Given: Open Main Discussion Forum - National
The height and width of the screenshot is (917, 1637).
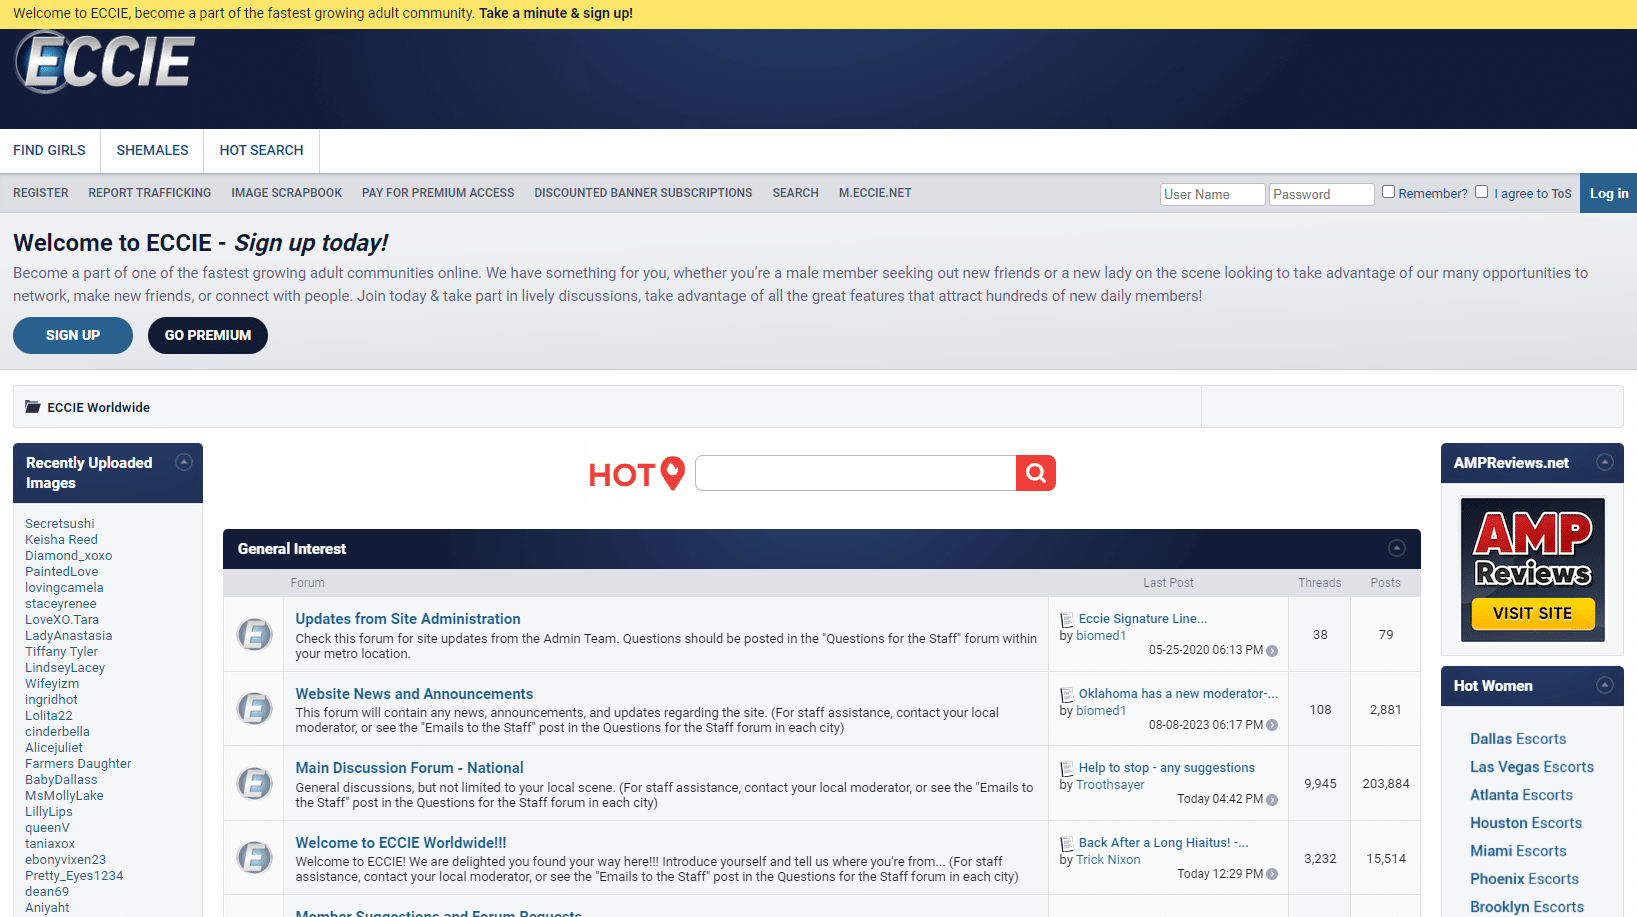Looking at the screenshot, I should click(x=409, y=768).
